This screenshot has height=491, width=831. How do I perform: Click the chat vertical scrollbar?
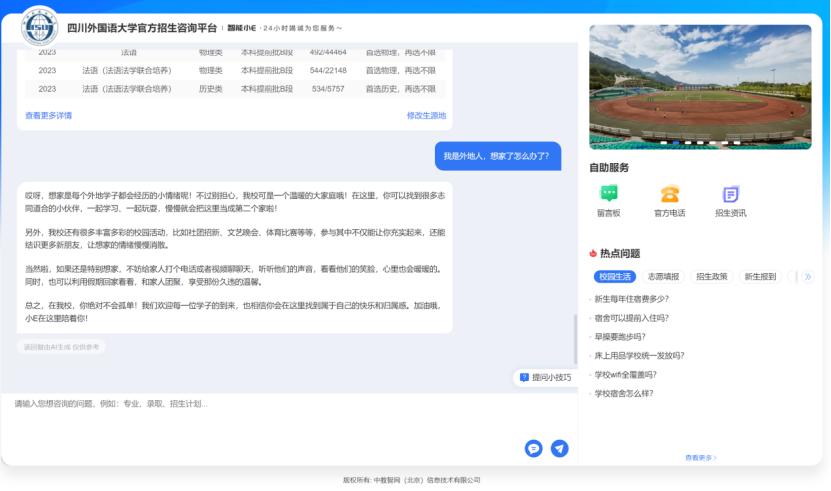click(574, 340)
